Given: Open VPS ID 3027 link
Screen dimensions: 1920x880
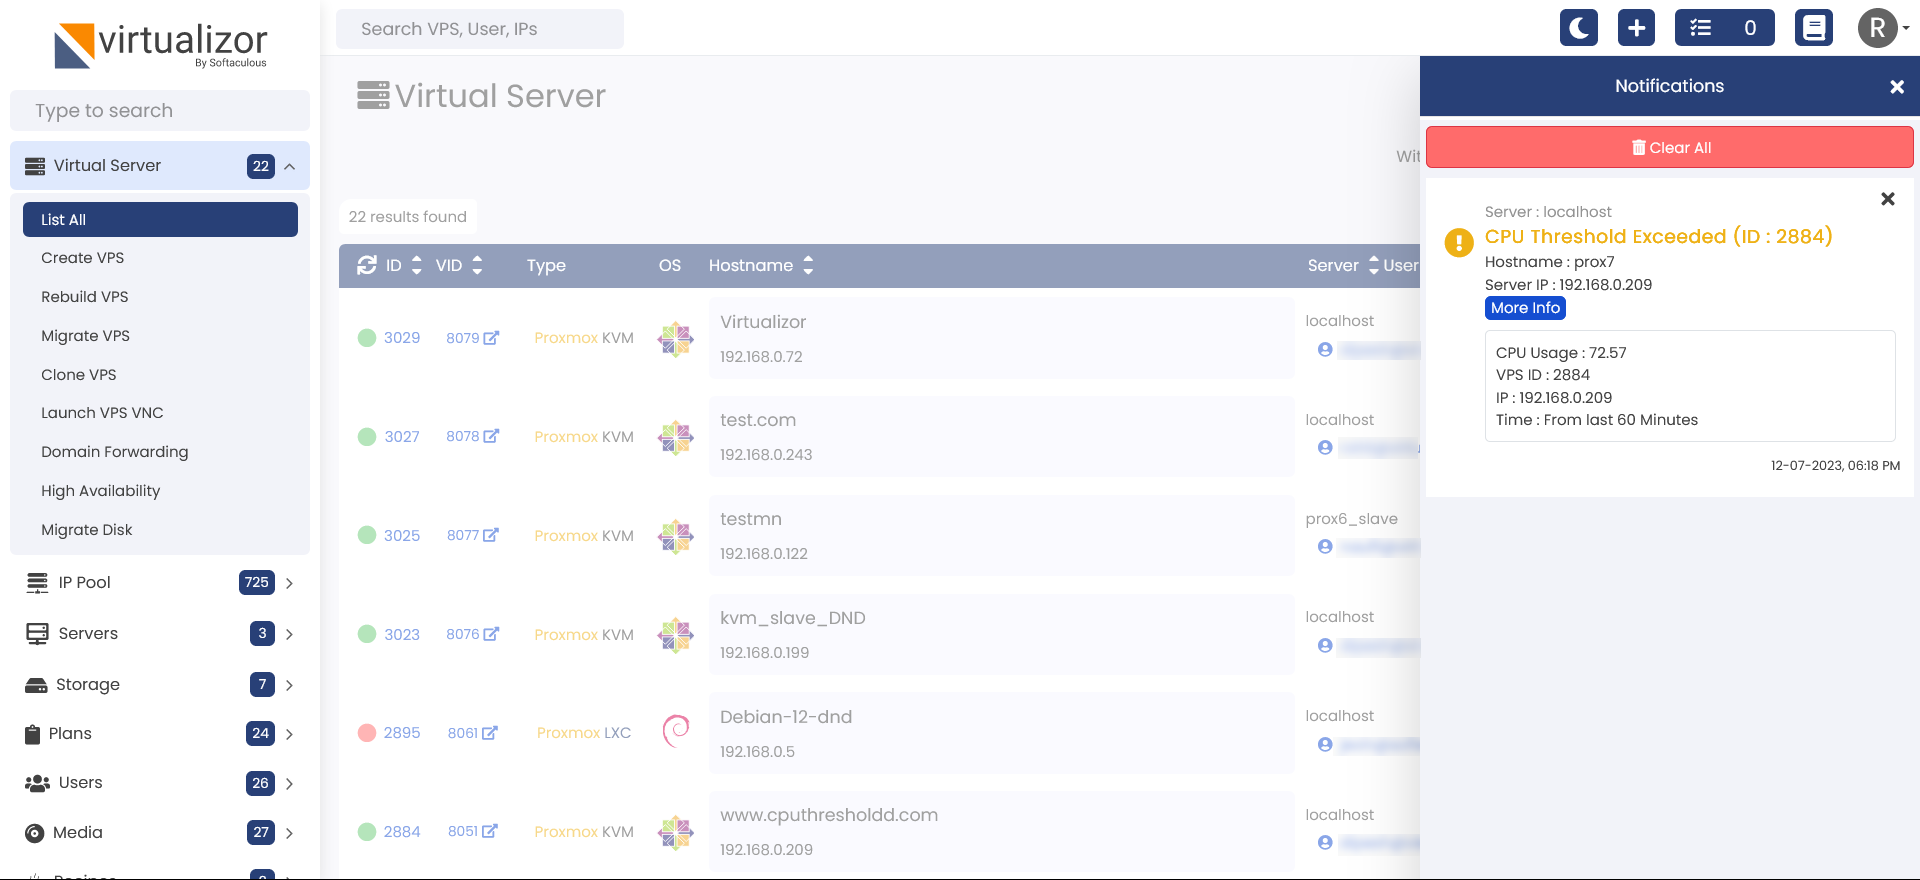Looking at the screenshot, I should pos(402,437).
